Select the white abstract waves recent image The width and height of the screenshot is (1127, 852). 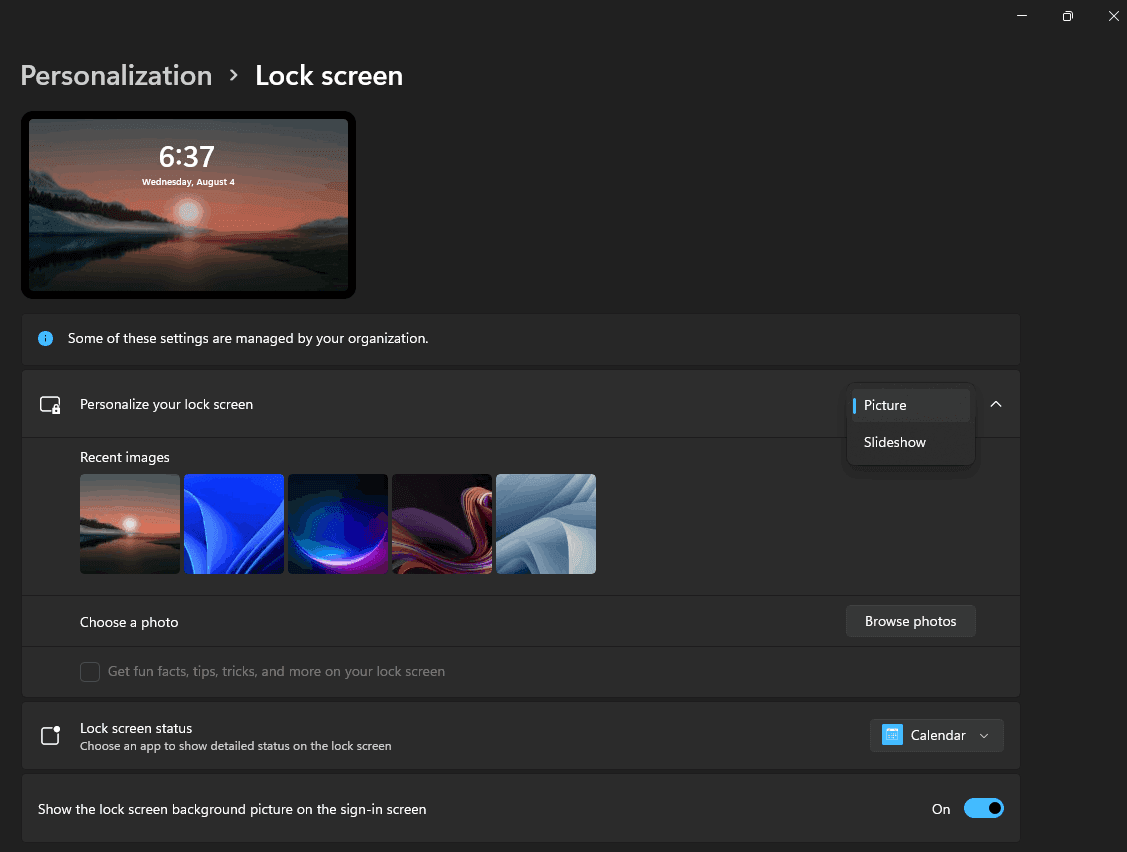(x=546, y=523)
